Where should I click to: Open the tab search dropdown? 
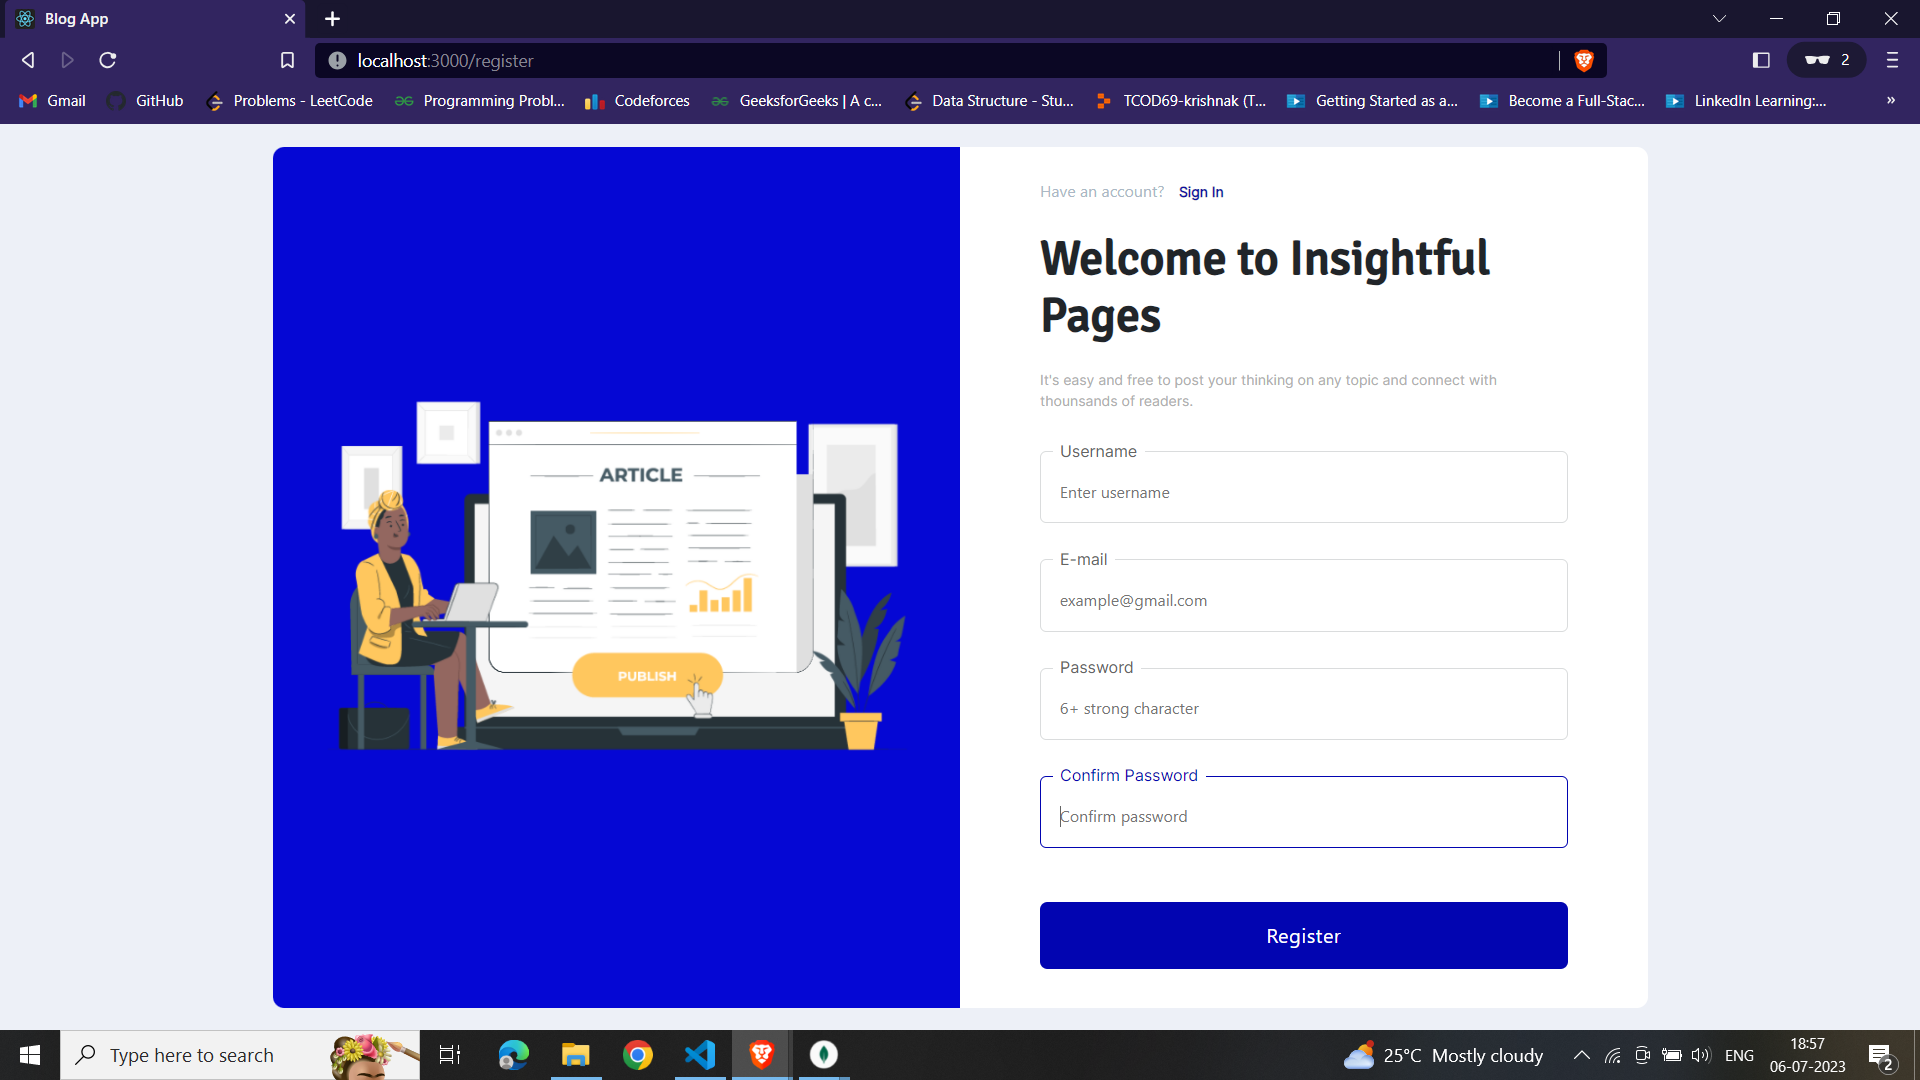point(1720,18)
